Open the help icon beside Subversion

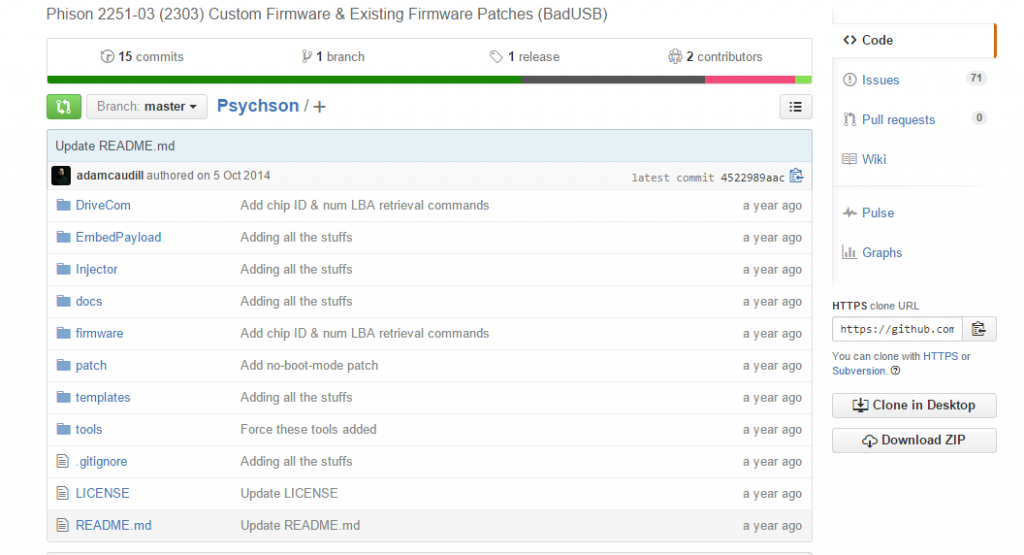895,371
